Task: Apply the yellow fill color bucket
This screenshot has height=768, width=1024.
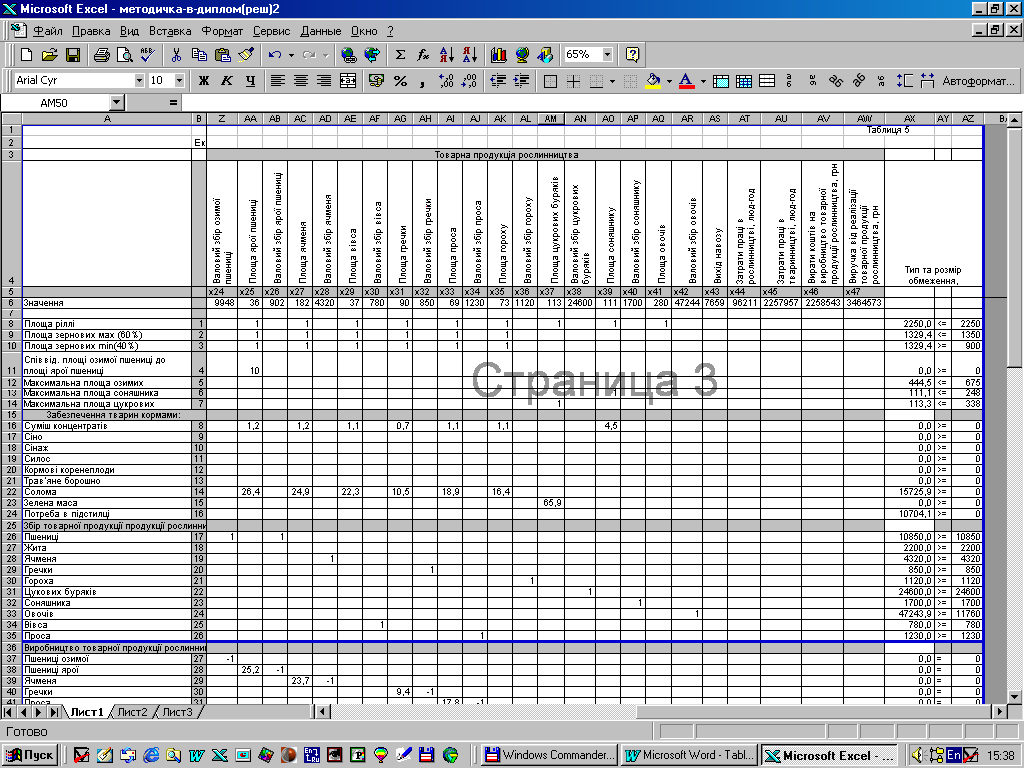Action: pos(654,81)
